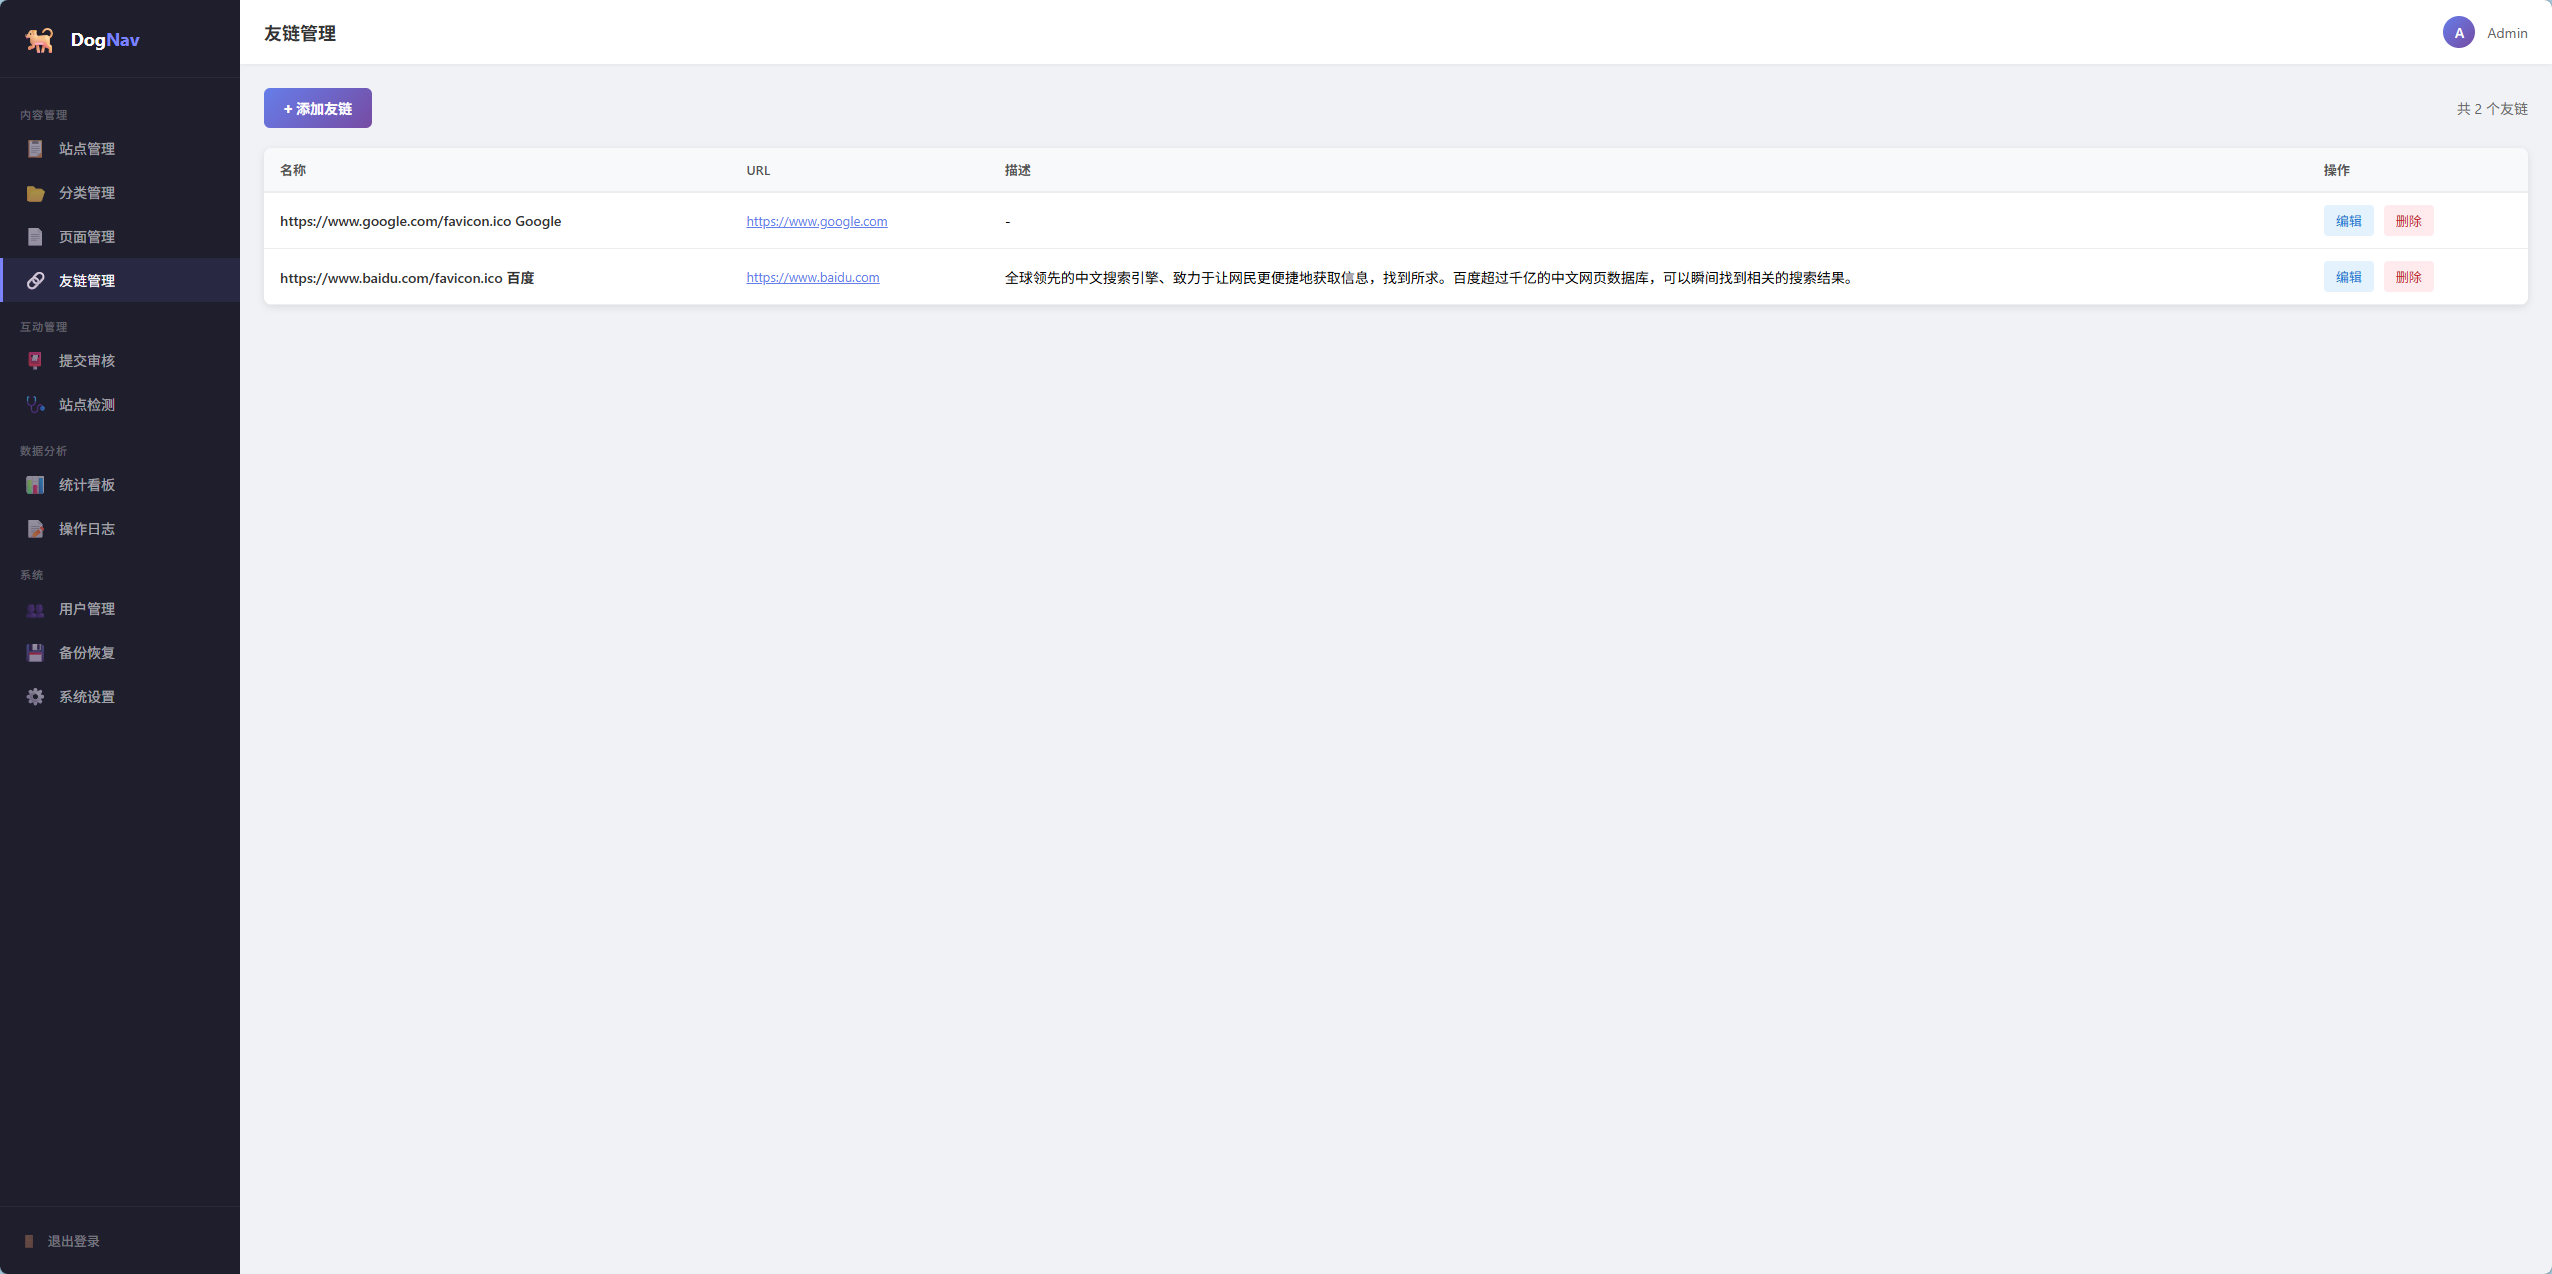Click the gear icon for 系统设置
Image resolution: width=2552 pixels, height=1274 pixels.
(x=35, y=697)
